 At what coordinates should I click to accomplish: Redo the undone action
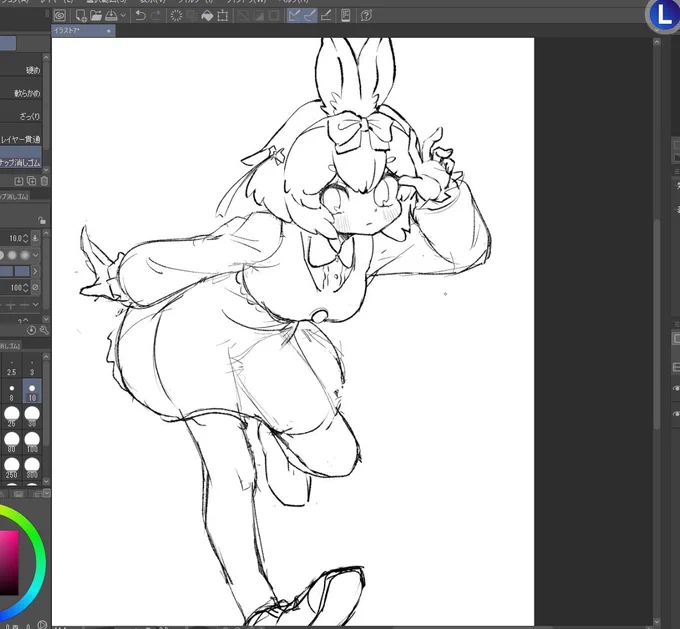tap(156, 16)
